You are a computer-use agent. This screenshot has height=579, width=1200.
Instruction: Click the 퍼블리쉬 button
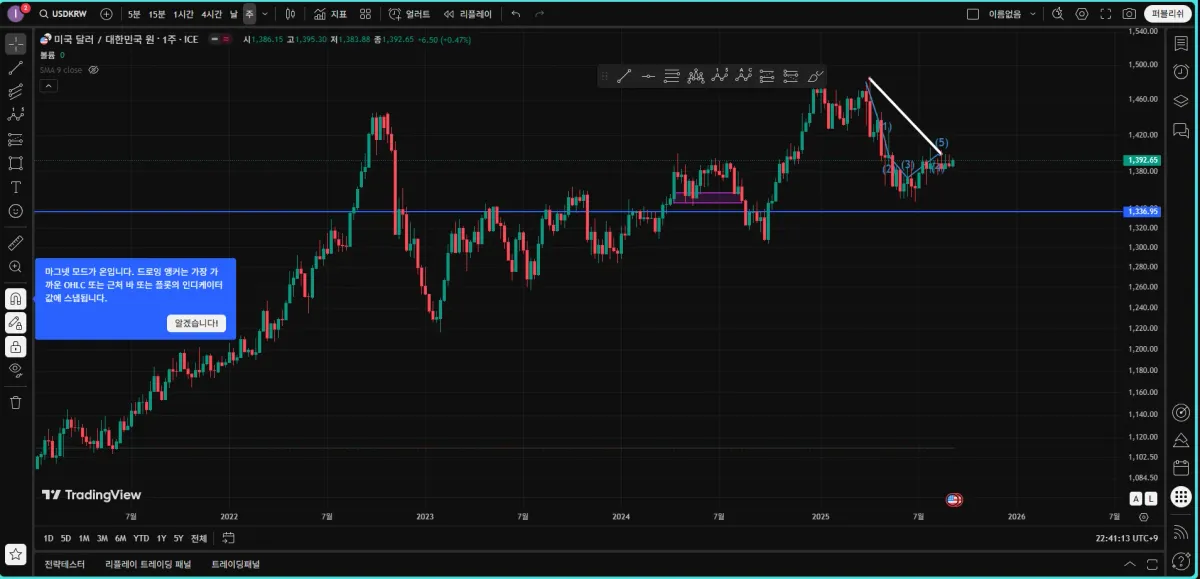coord(1168,14)
